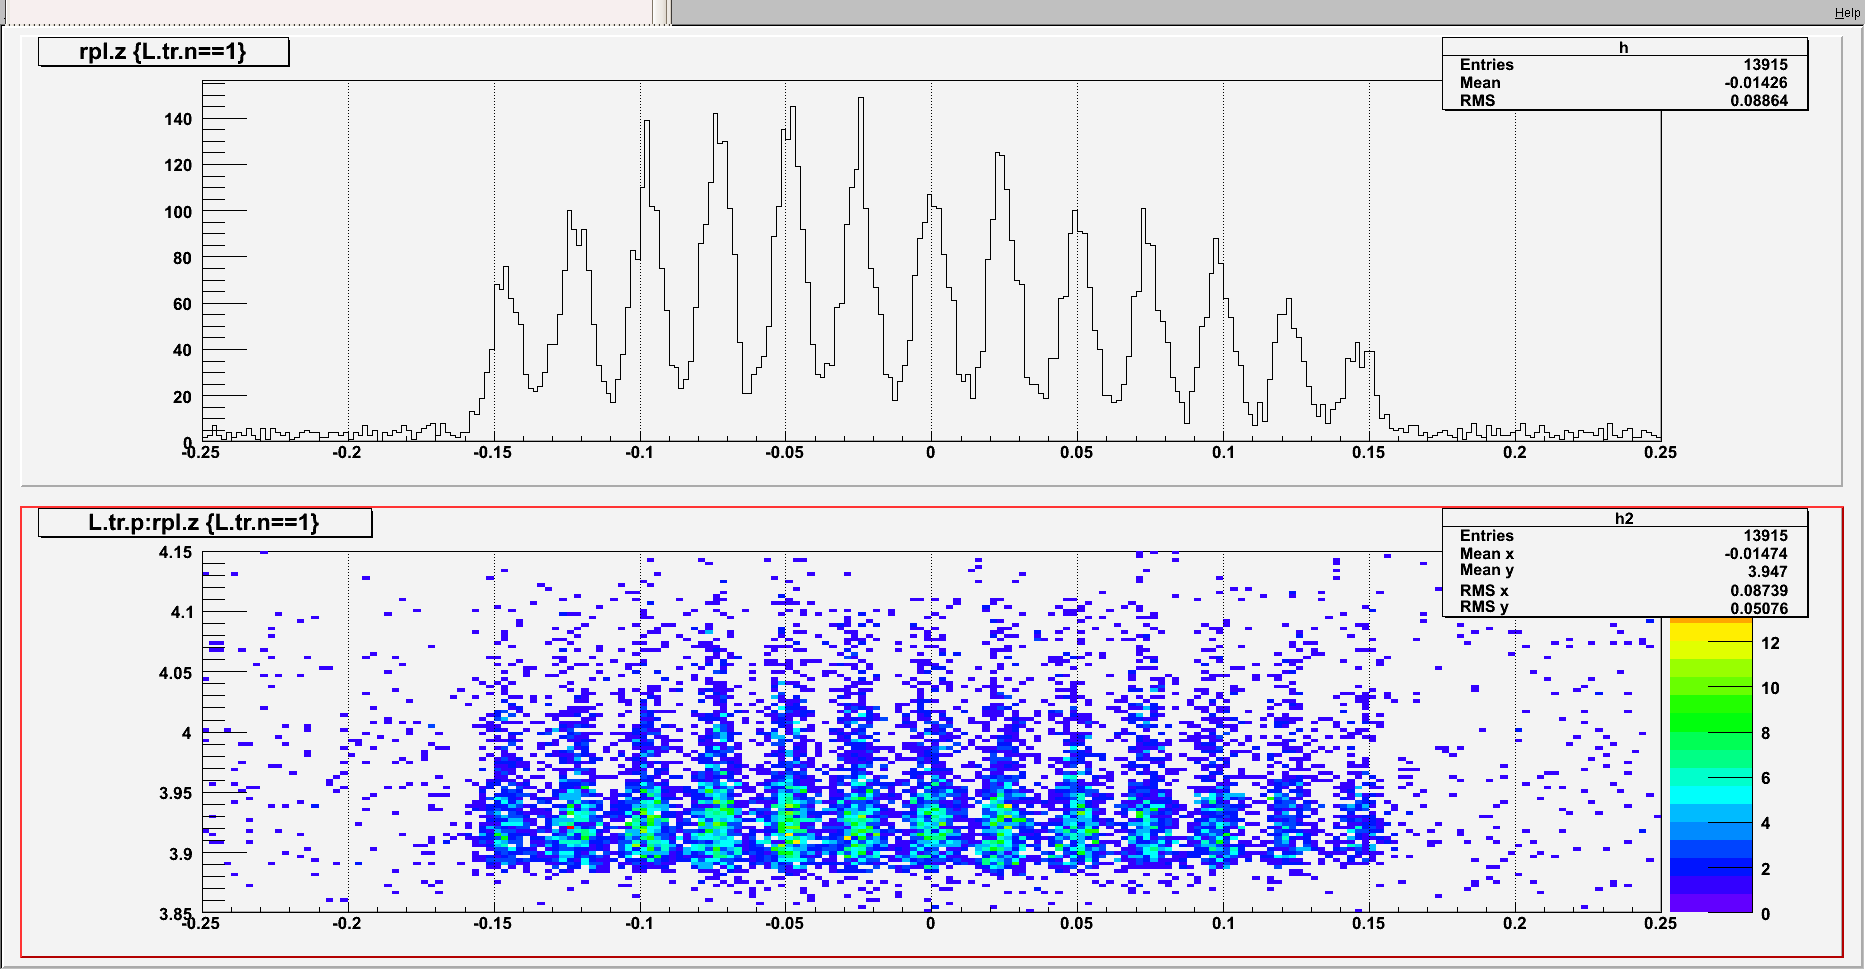This screenshot has height=970, width=1865.
Task: Click the Entries 13915 row in h2 stats
Action: click(x=1625, y=536)
